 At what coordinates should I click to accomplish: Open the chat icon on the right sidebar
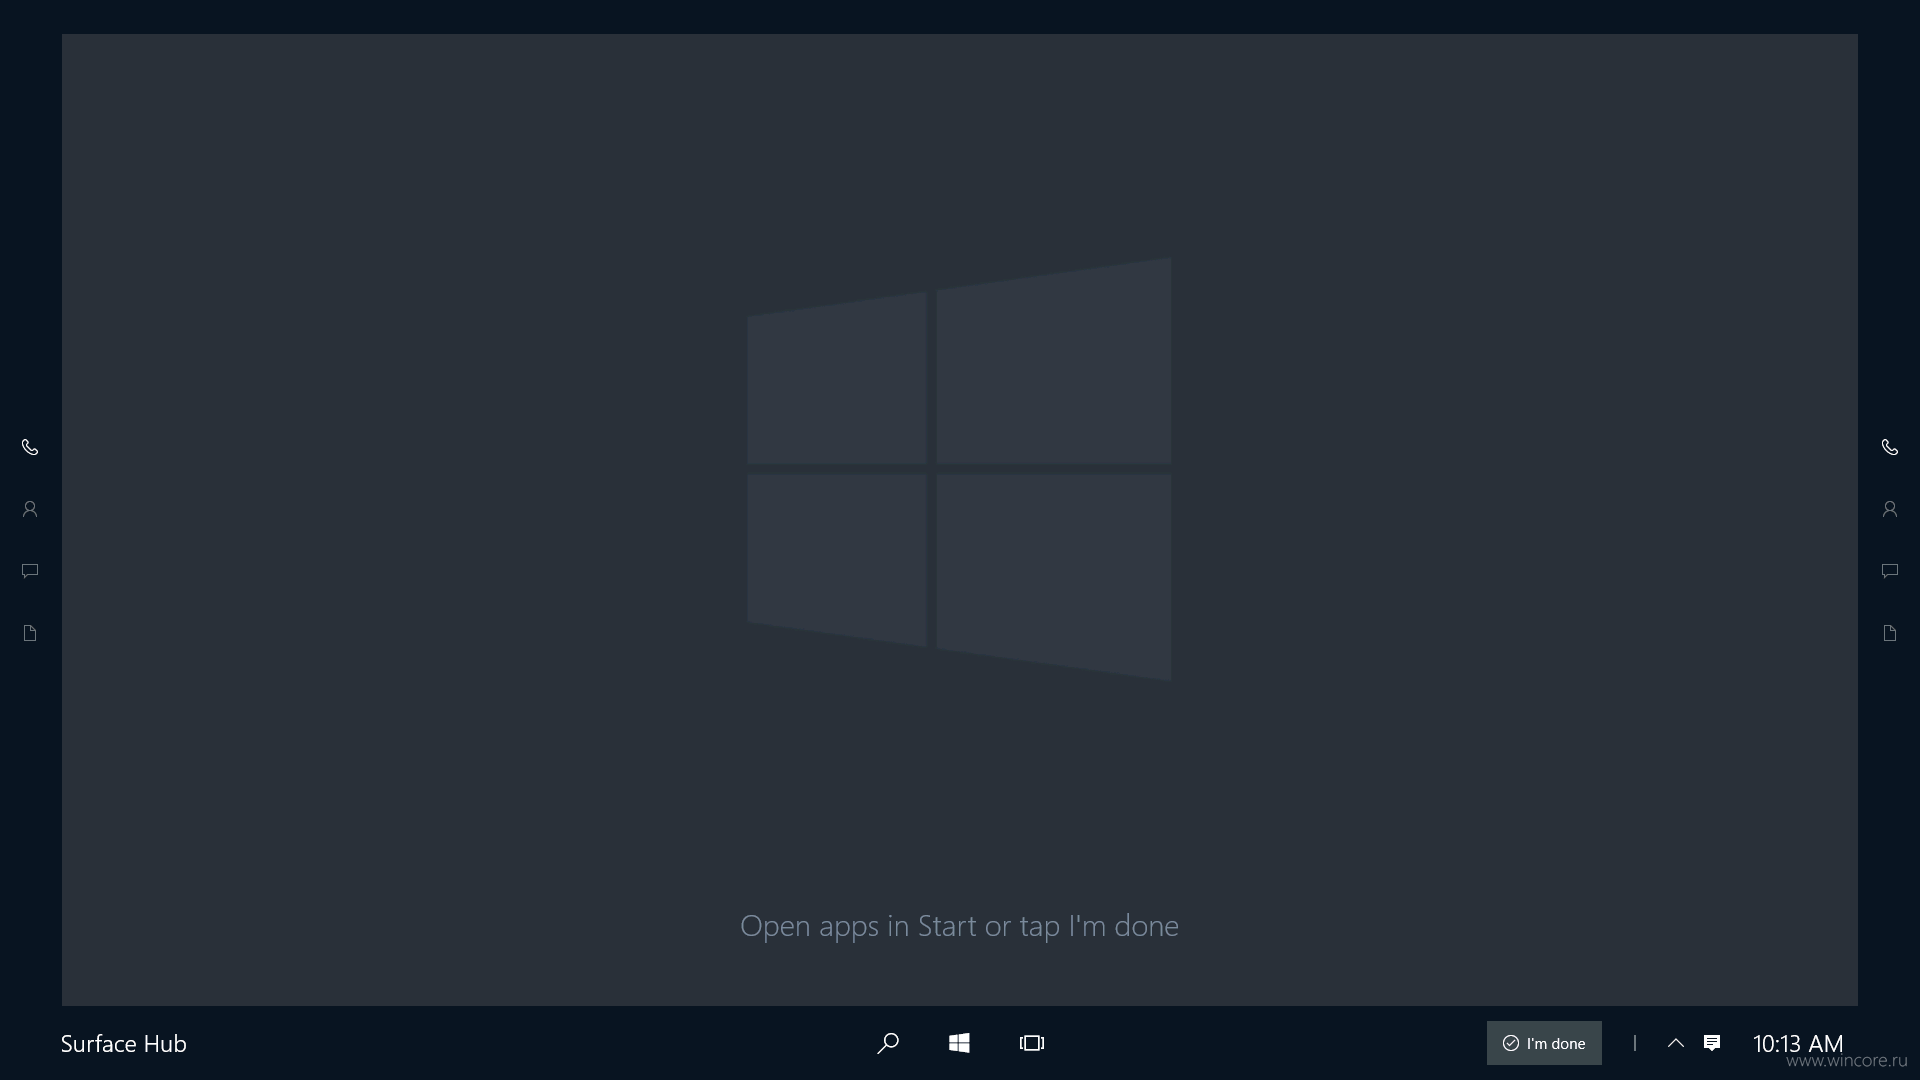1890,571
